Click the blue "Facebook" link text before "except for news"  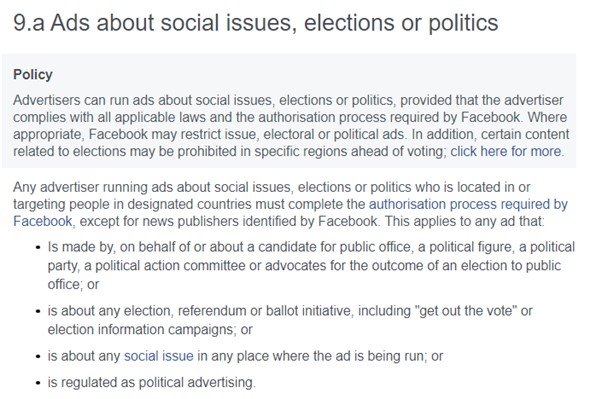click(43, 221)
